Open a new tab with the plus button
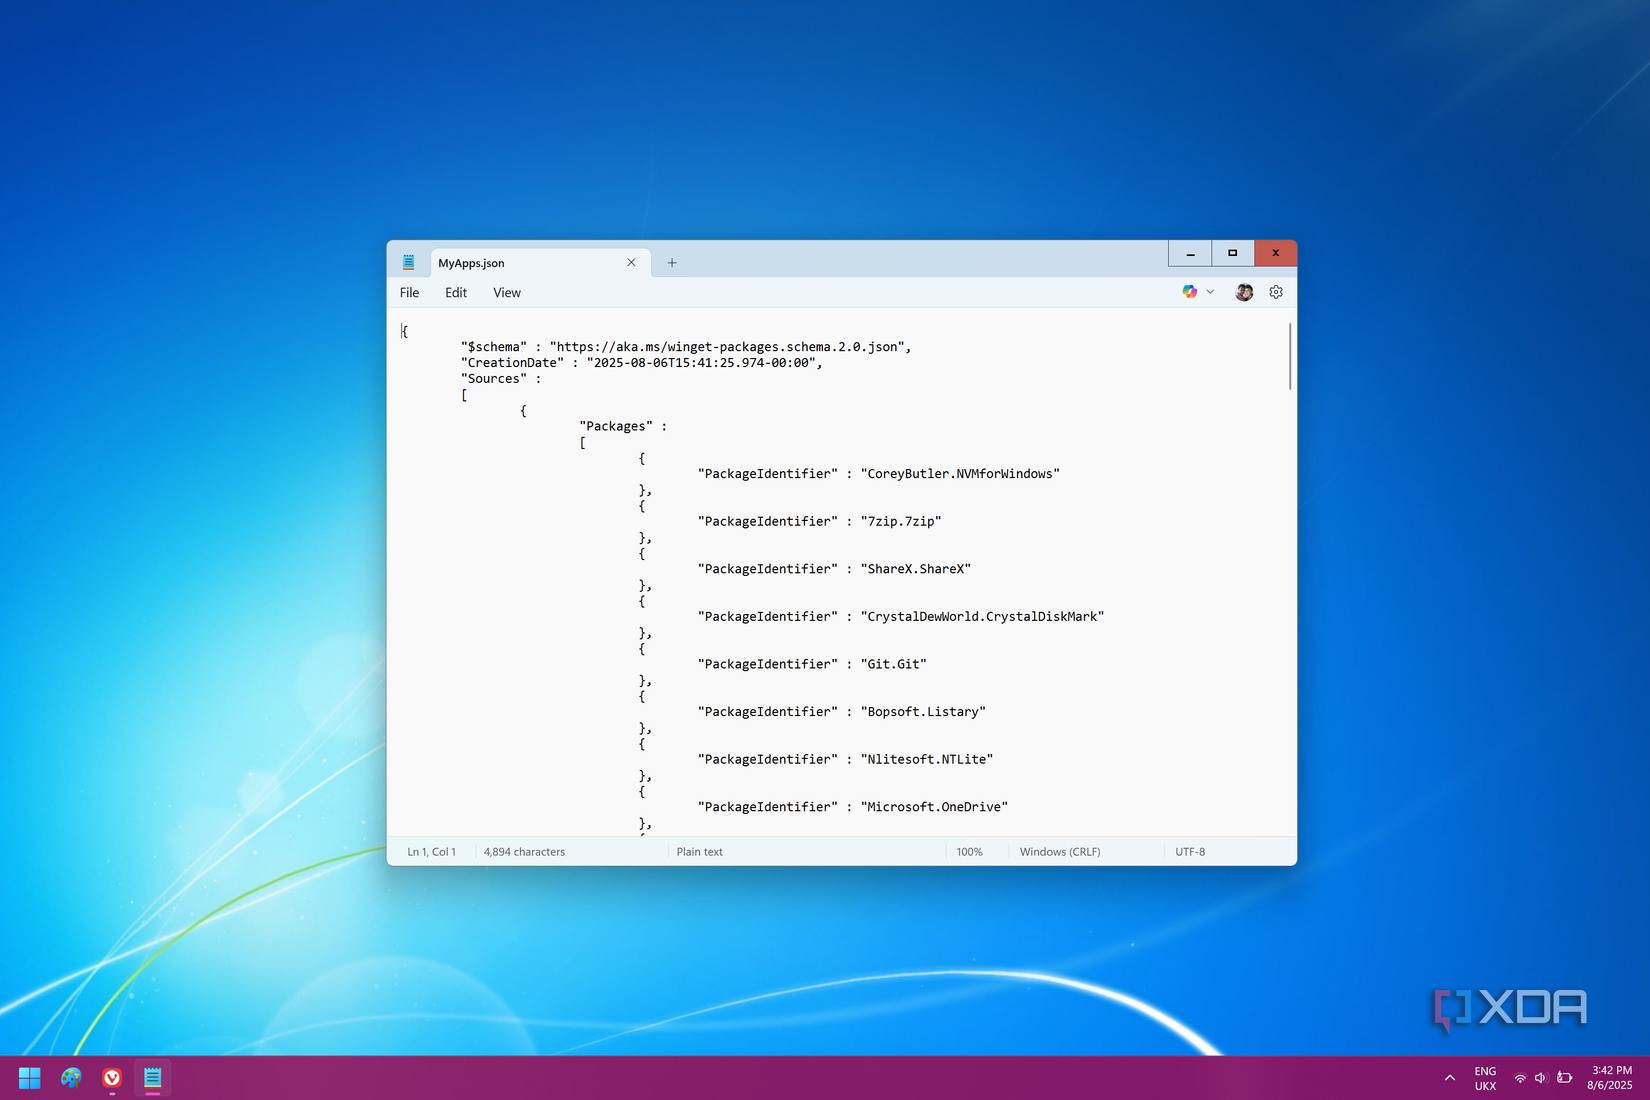The height and width of the screenshot is (1100, 1650). (x=671, y=262)
